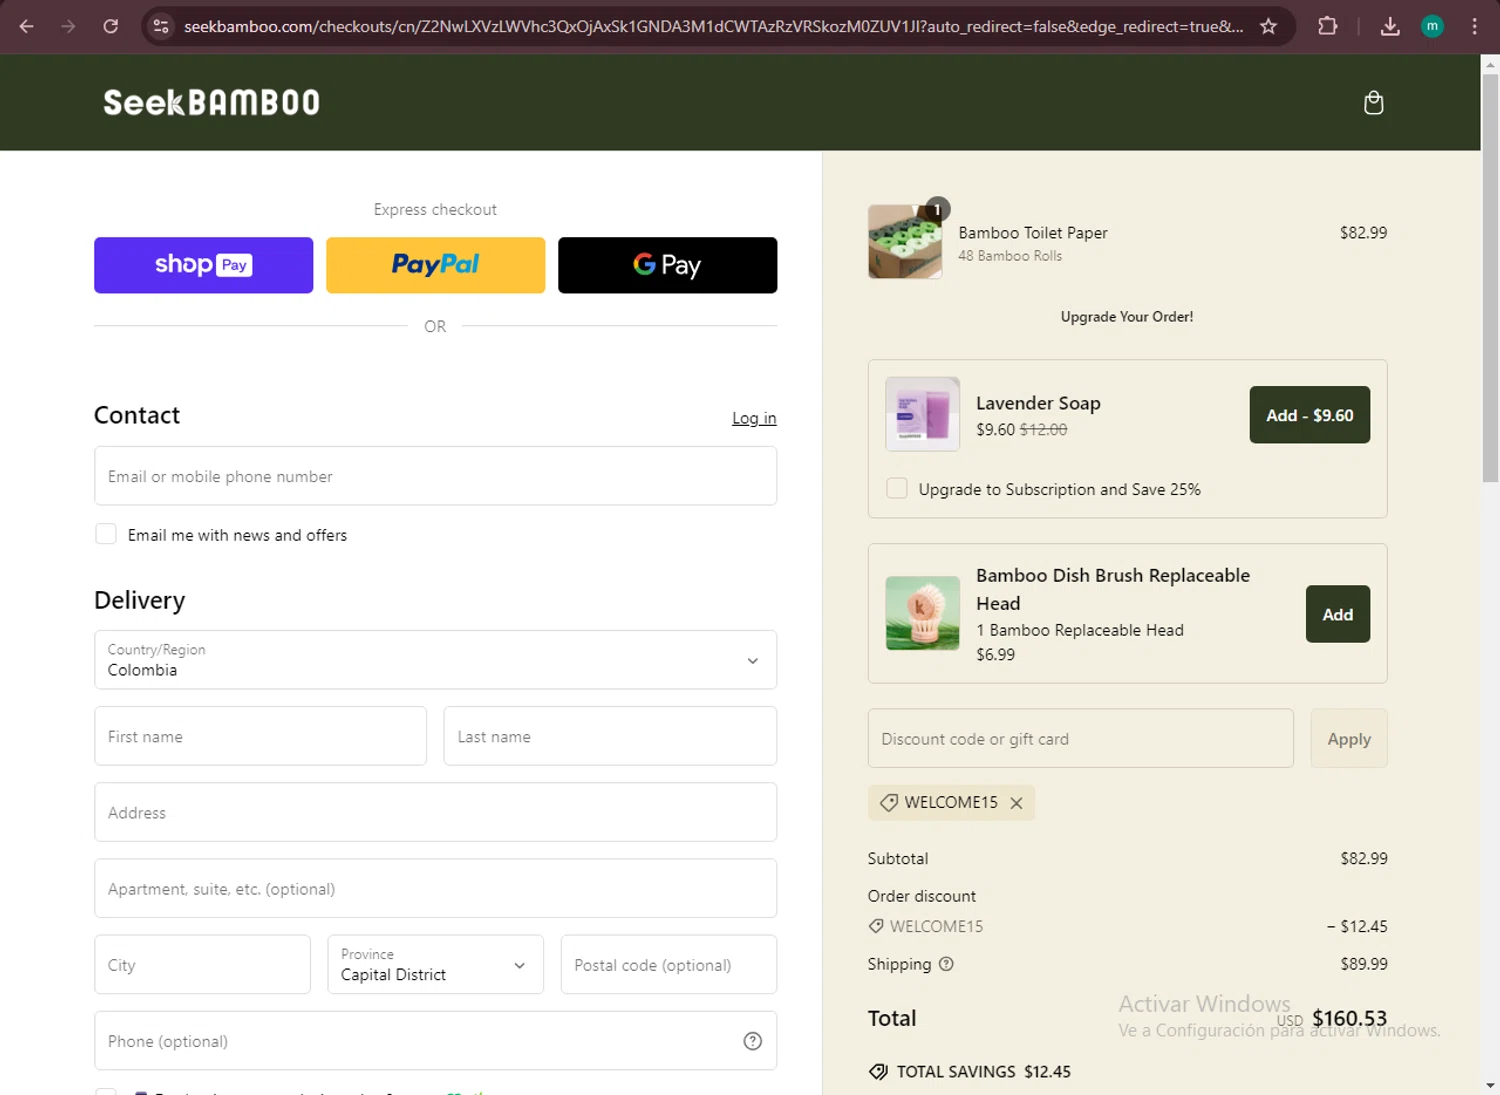Click the browser forward arrow
The image size is (1500, 1095).
tap(68, 26)
